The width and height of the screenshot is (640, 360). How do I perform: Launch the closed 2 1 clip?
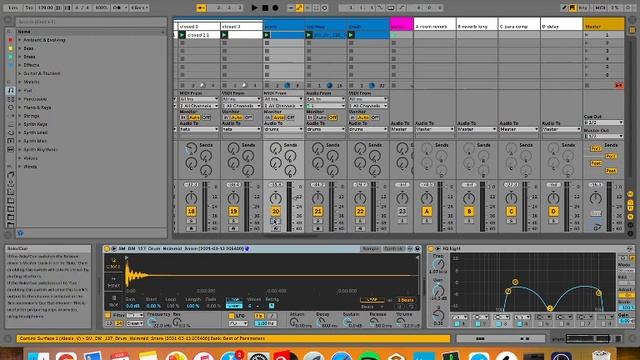tap(182, 35)
